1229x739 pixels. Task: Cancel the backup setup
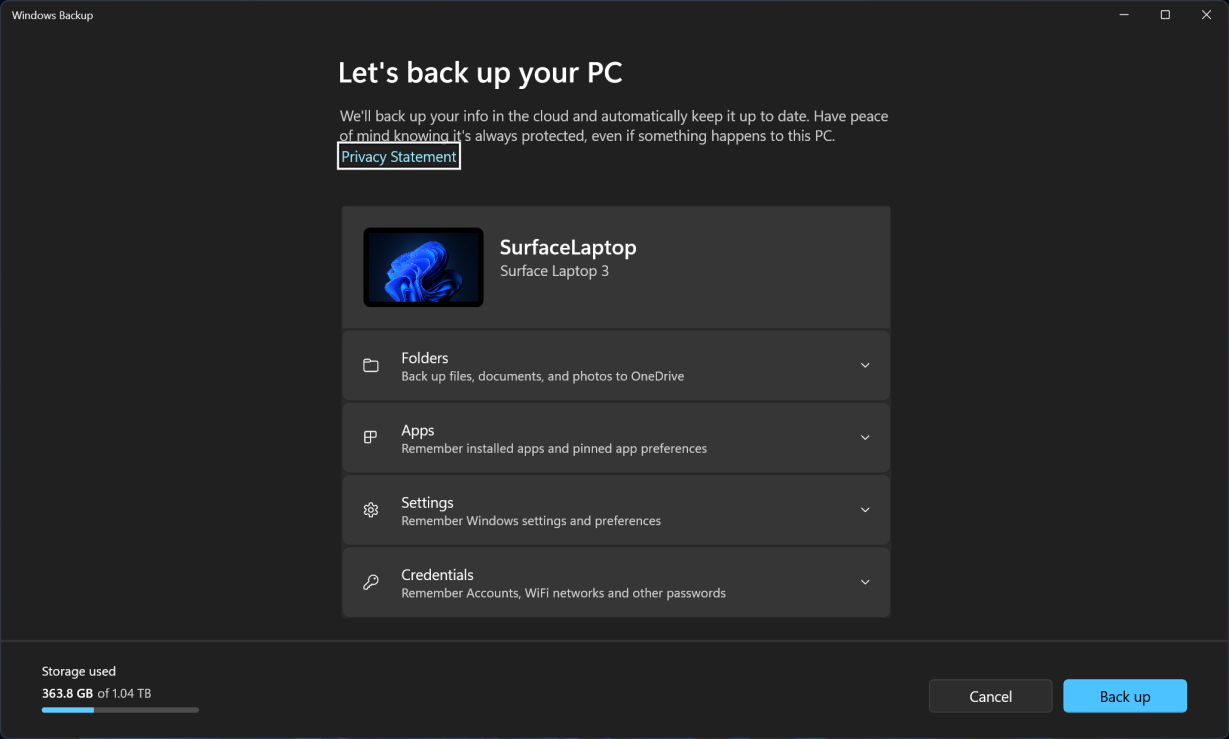click(x=990, y=696)
